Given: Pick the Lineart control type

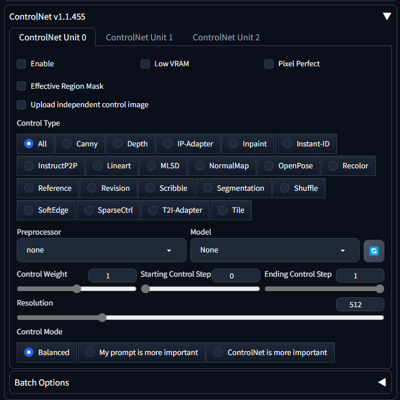Looking at the screenshot, I should tap(112, 166).
